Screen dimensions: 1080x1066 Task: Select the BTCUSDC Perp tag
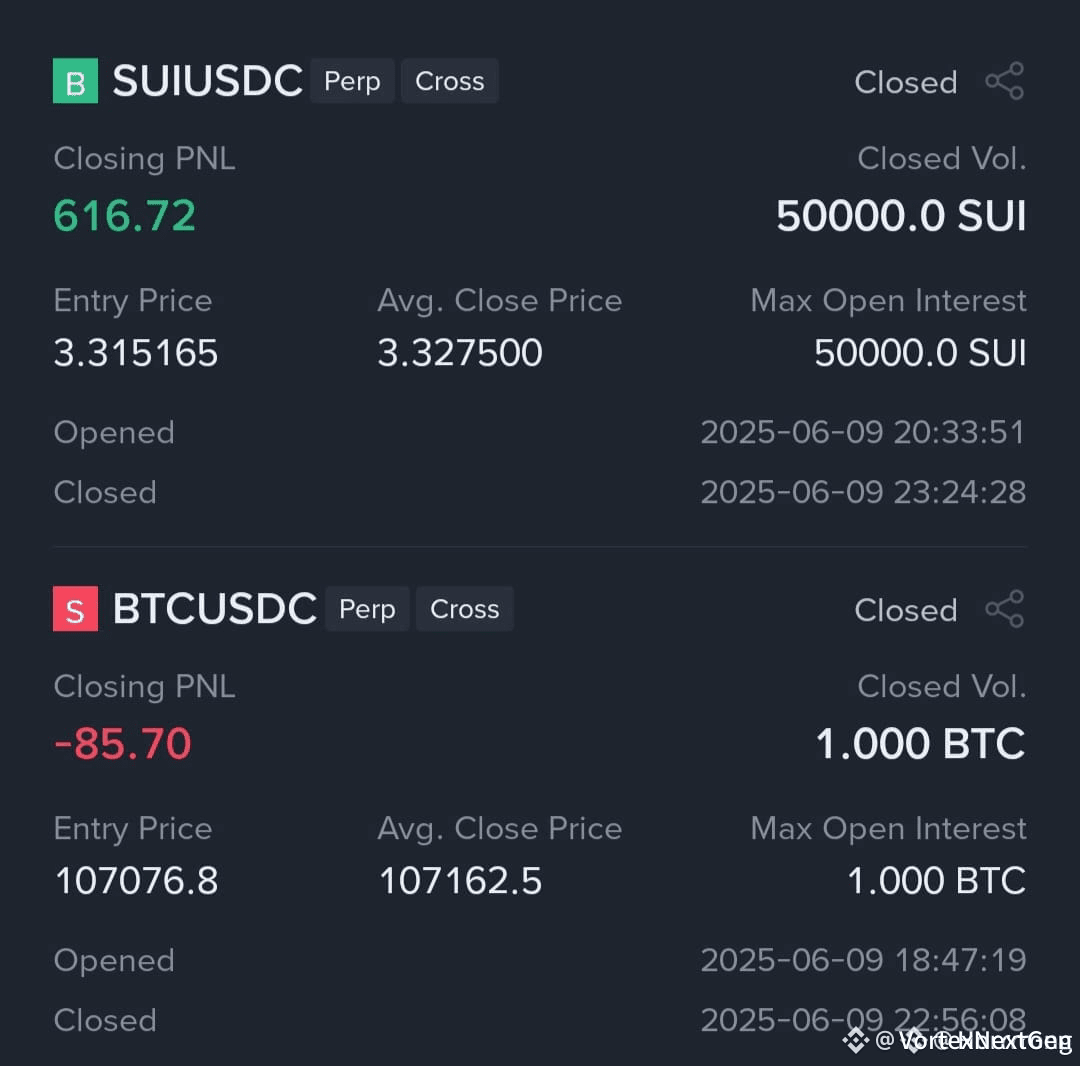tap(367, 609)
